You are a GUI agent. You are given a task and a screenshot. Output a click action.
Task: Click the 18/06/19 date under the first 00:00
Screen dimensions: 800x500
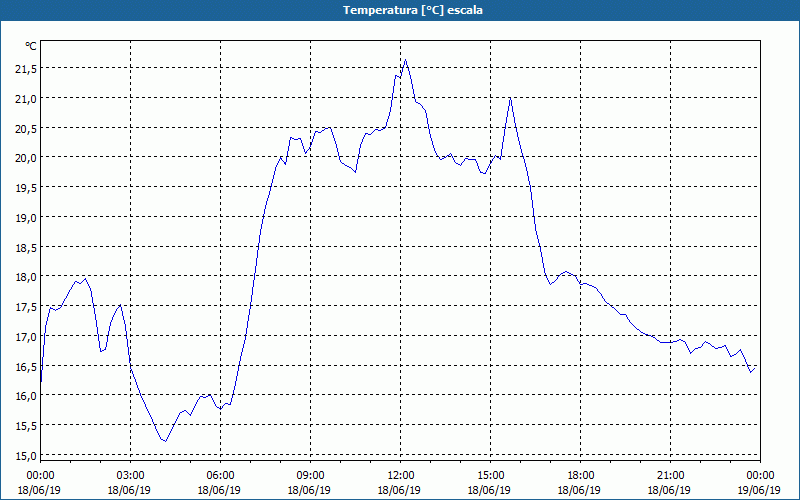point(40,490)
